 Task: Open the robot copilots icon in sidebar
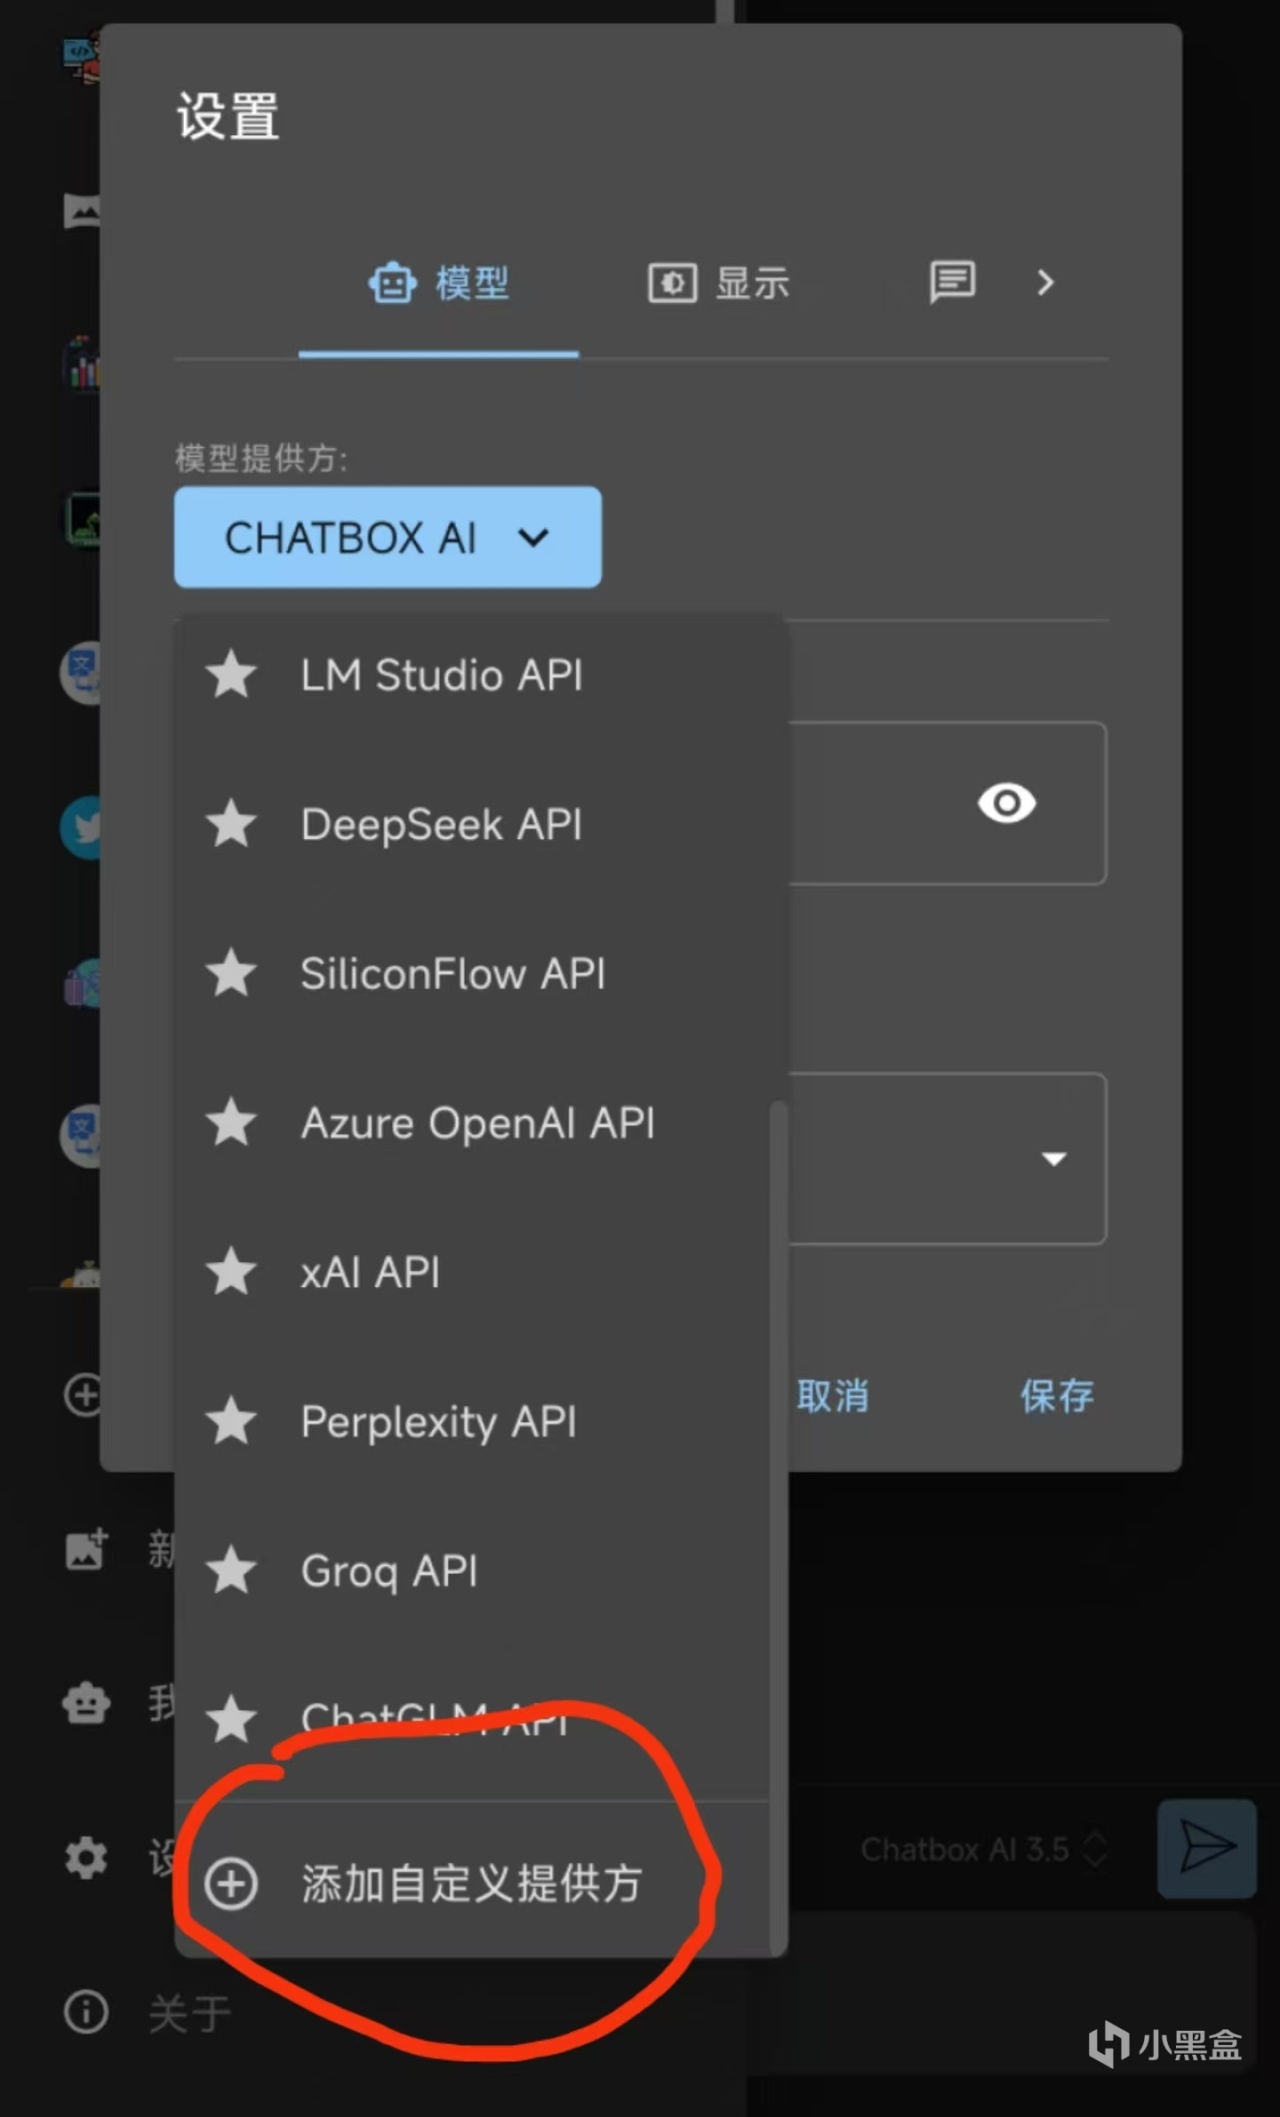coord(86,1703)
